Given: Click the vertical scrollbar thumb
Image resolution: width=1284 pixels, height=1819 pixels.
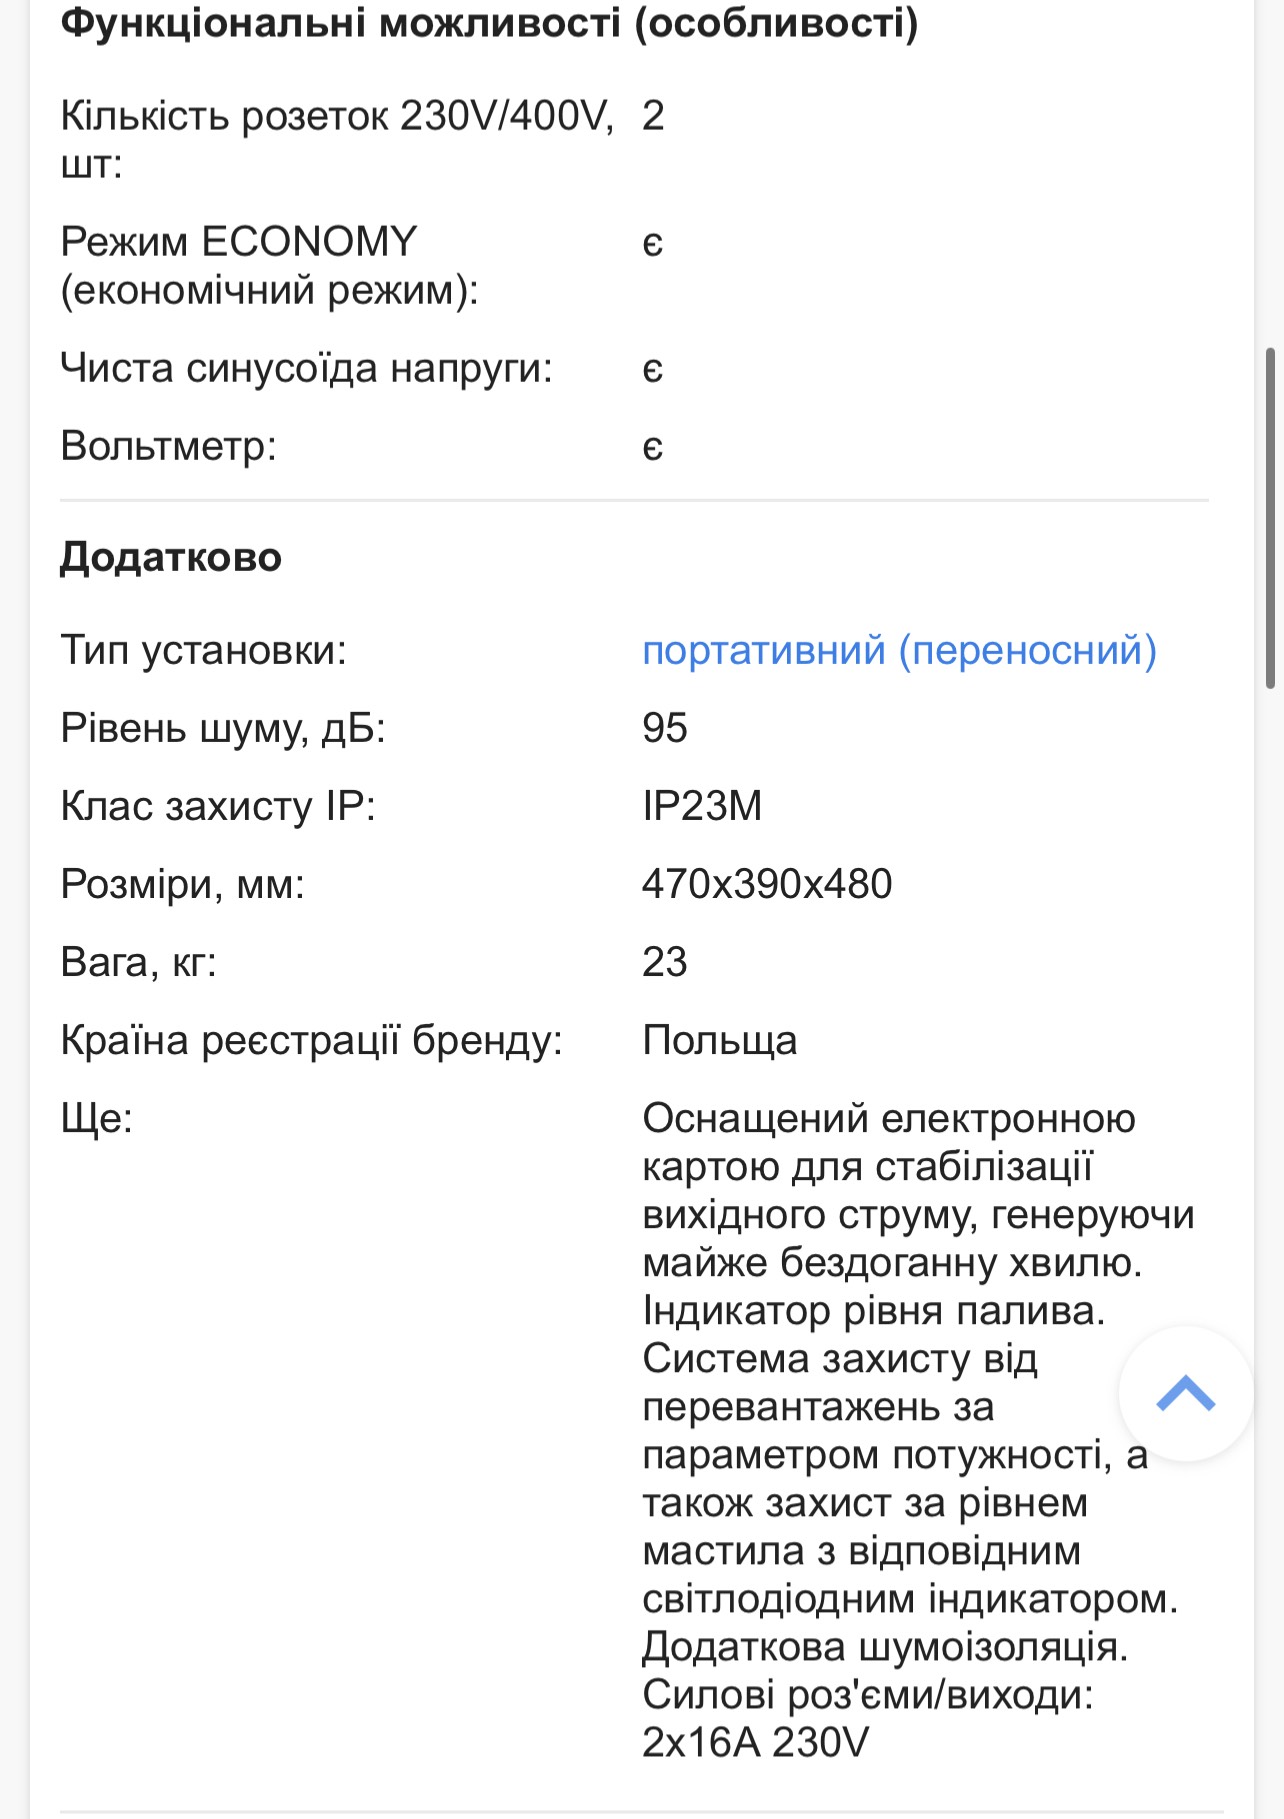Looking at the screenshot, I should [x=1271, y=518].
